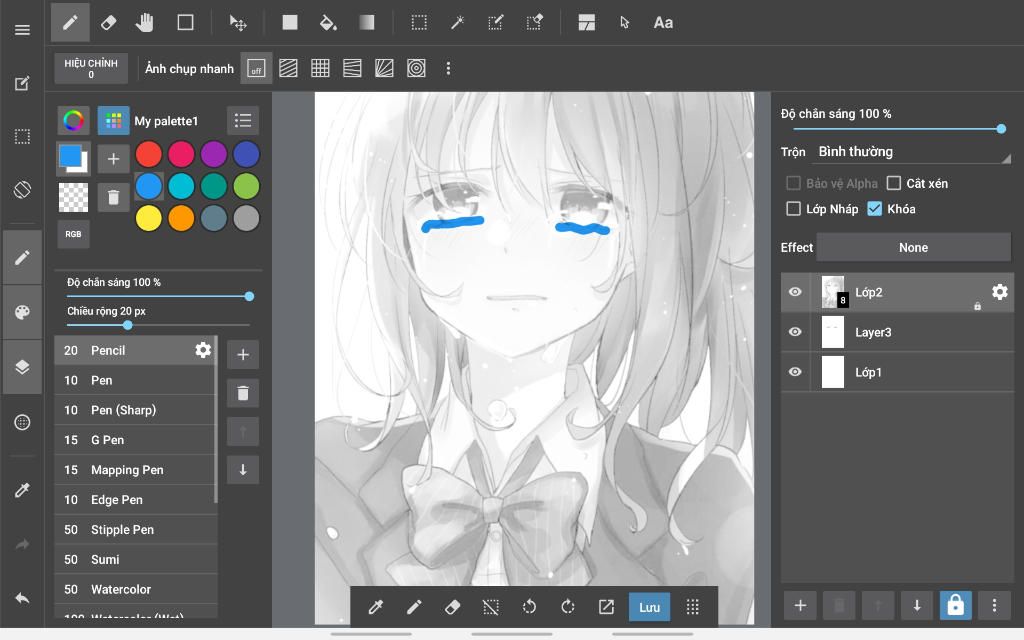Hide the Lớp2 layer
The height and width of the screenshot is (640, 1024).
tap(795, 292)
